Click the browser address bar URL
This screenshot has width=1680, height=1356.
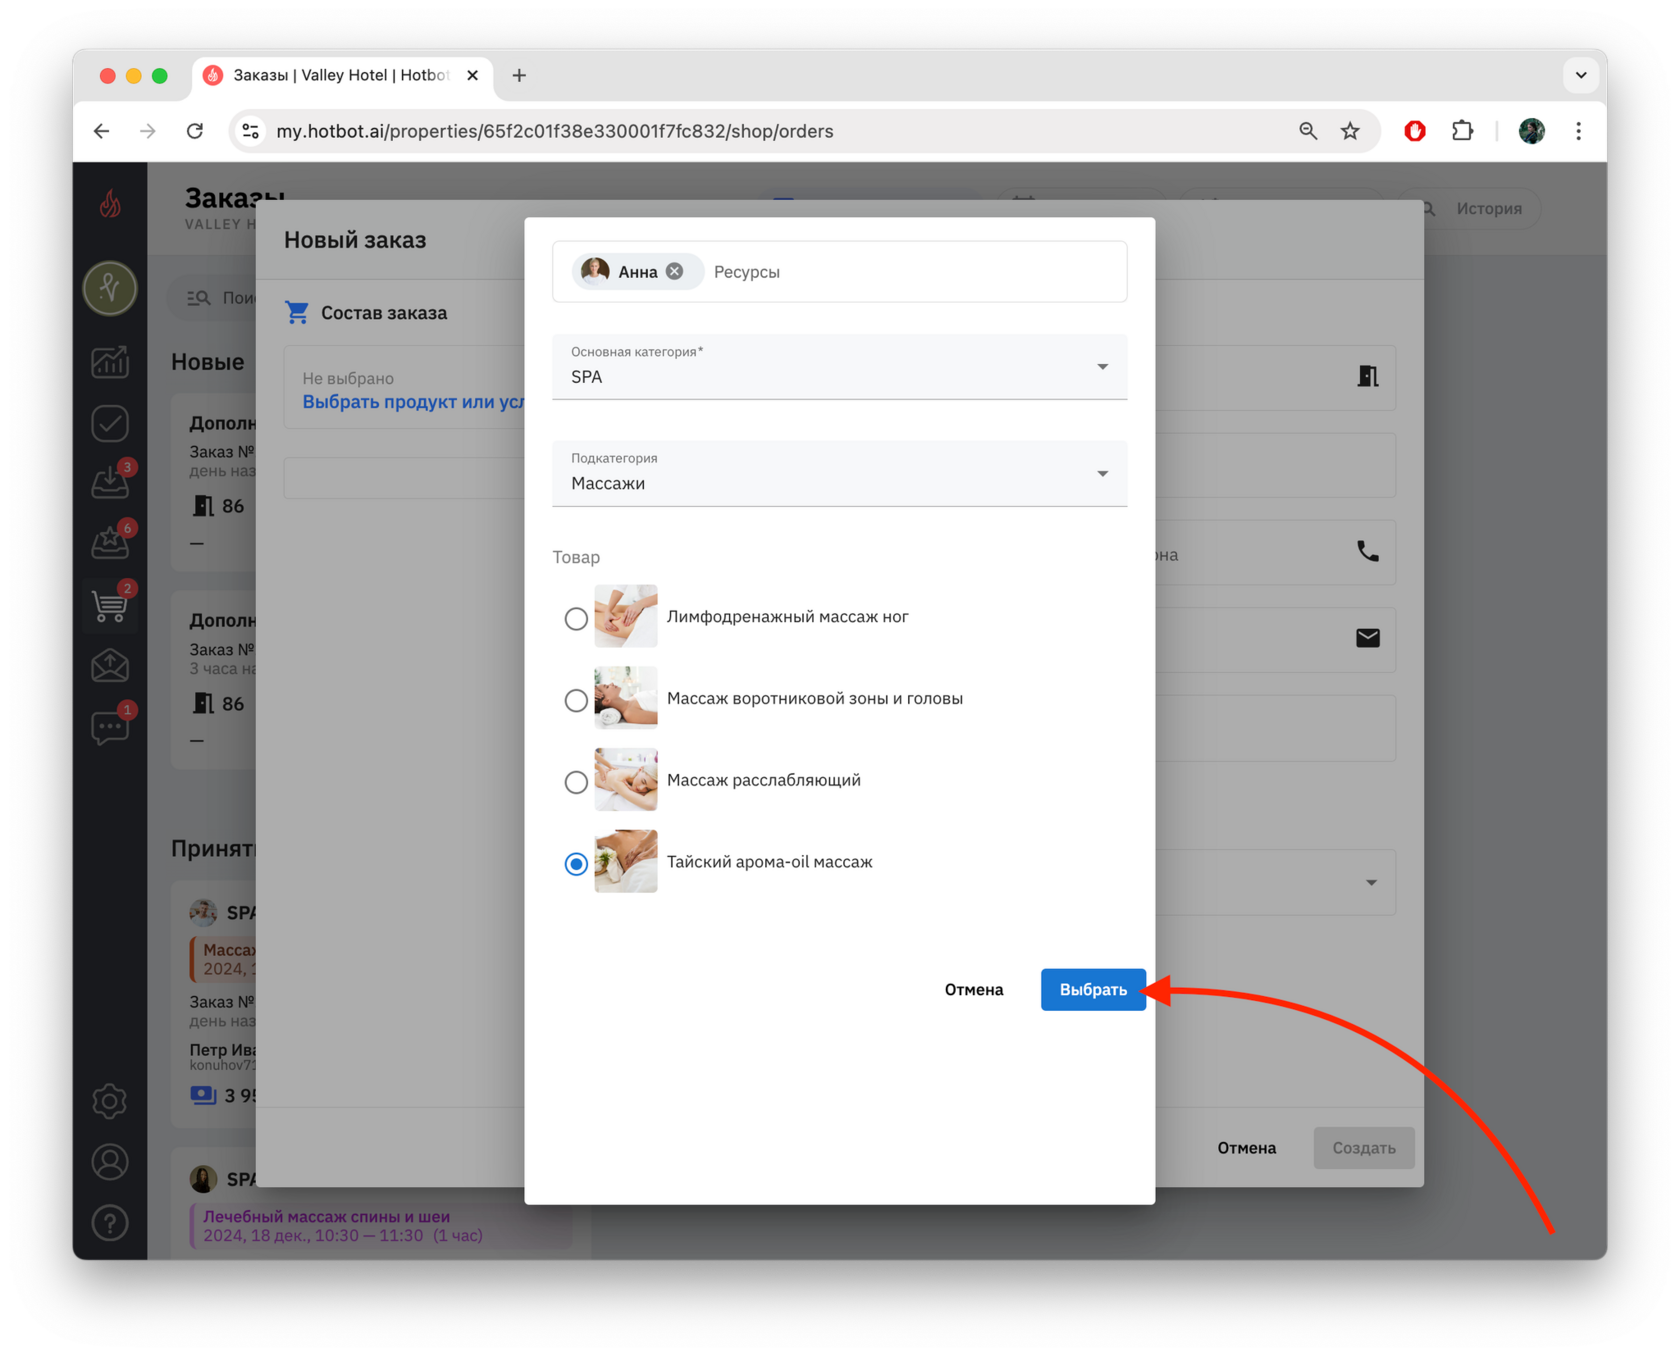(x=555, y=131)
